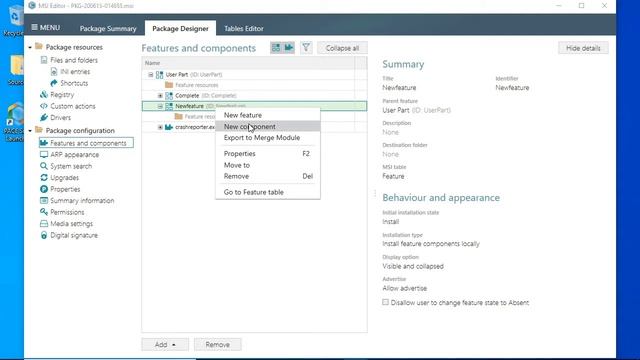Edit the Identifier value Newfeature
This screenshot has width=640, height=360.
click(512, 88)
